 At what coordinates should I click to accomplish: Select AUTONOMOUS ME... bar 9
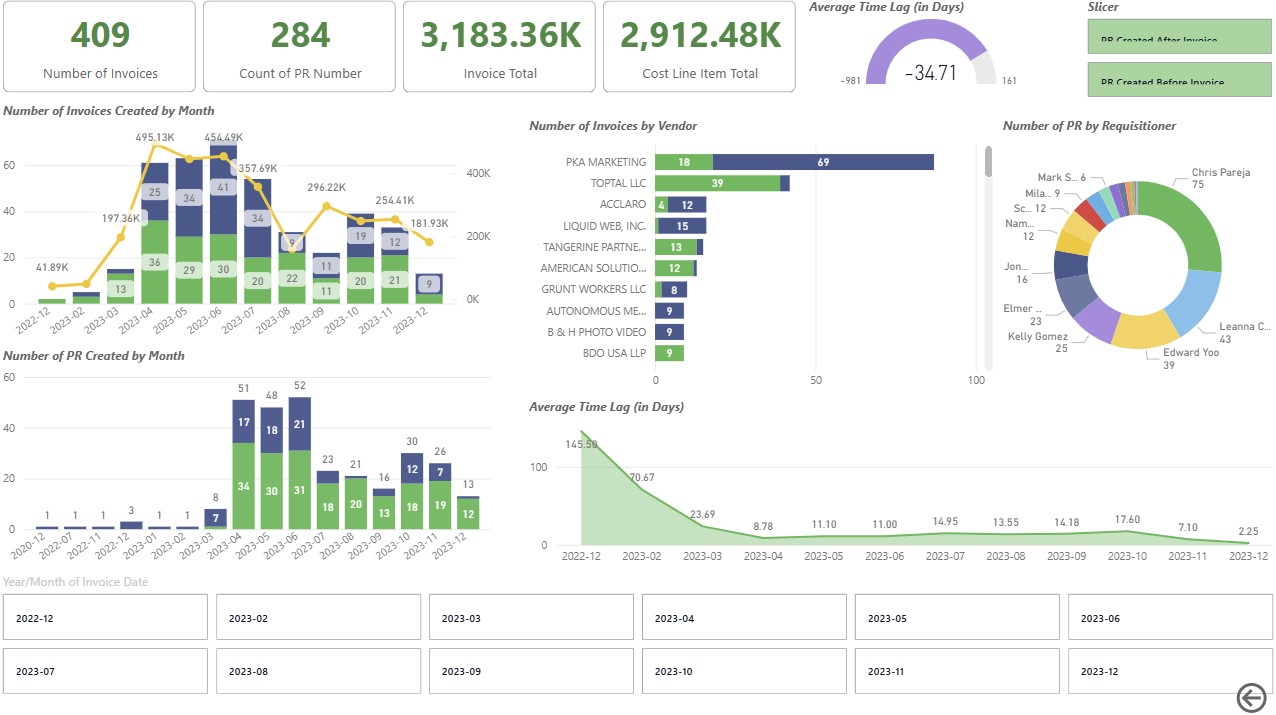click(x=669, y=311)
